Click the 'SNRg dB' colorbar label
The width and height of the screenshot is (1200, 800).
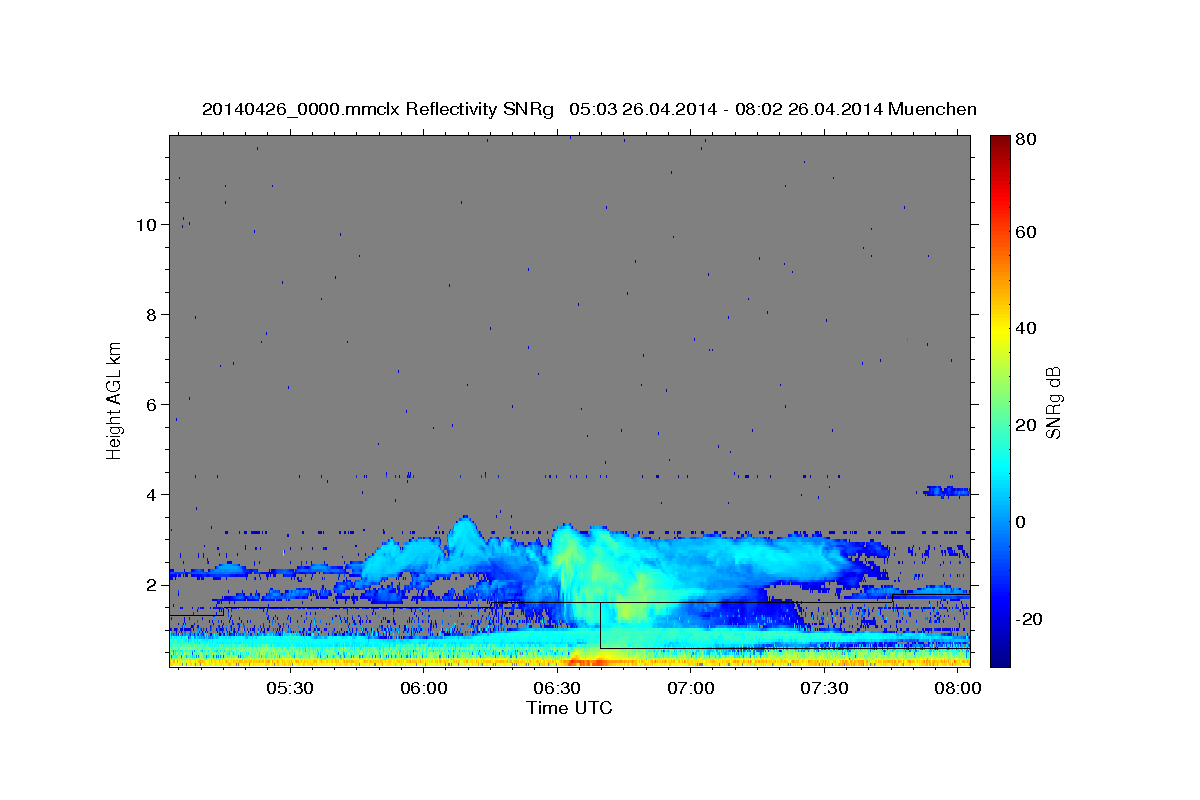pyautogui.click(x=1053, y=402)
